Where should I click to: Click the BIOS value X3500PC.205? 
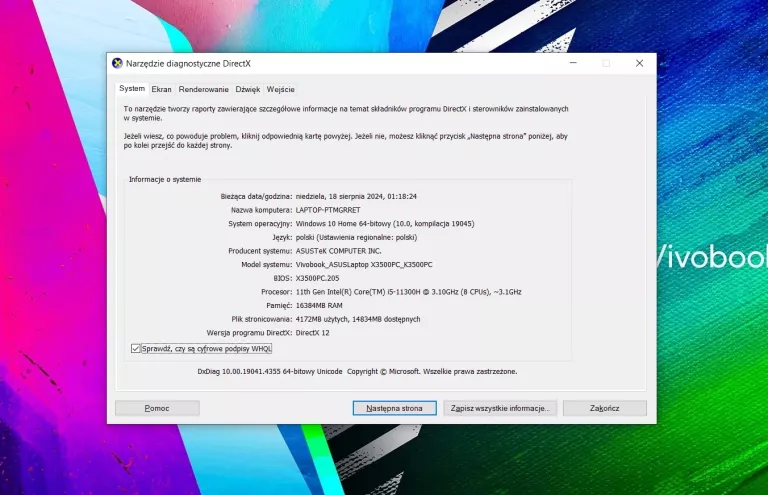pos(317,279)
